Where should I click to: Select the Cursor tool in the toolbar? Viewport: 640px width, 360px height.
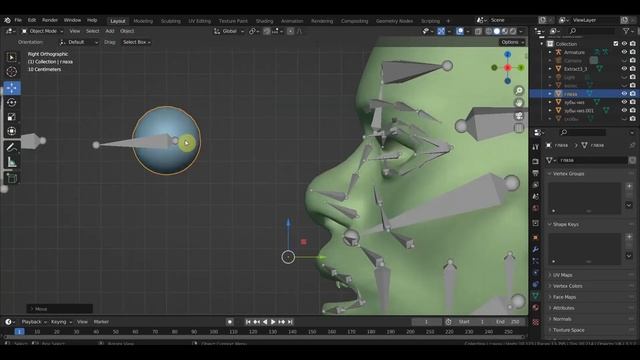point(12,72)
